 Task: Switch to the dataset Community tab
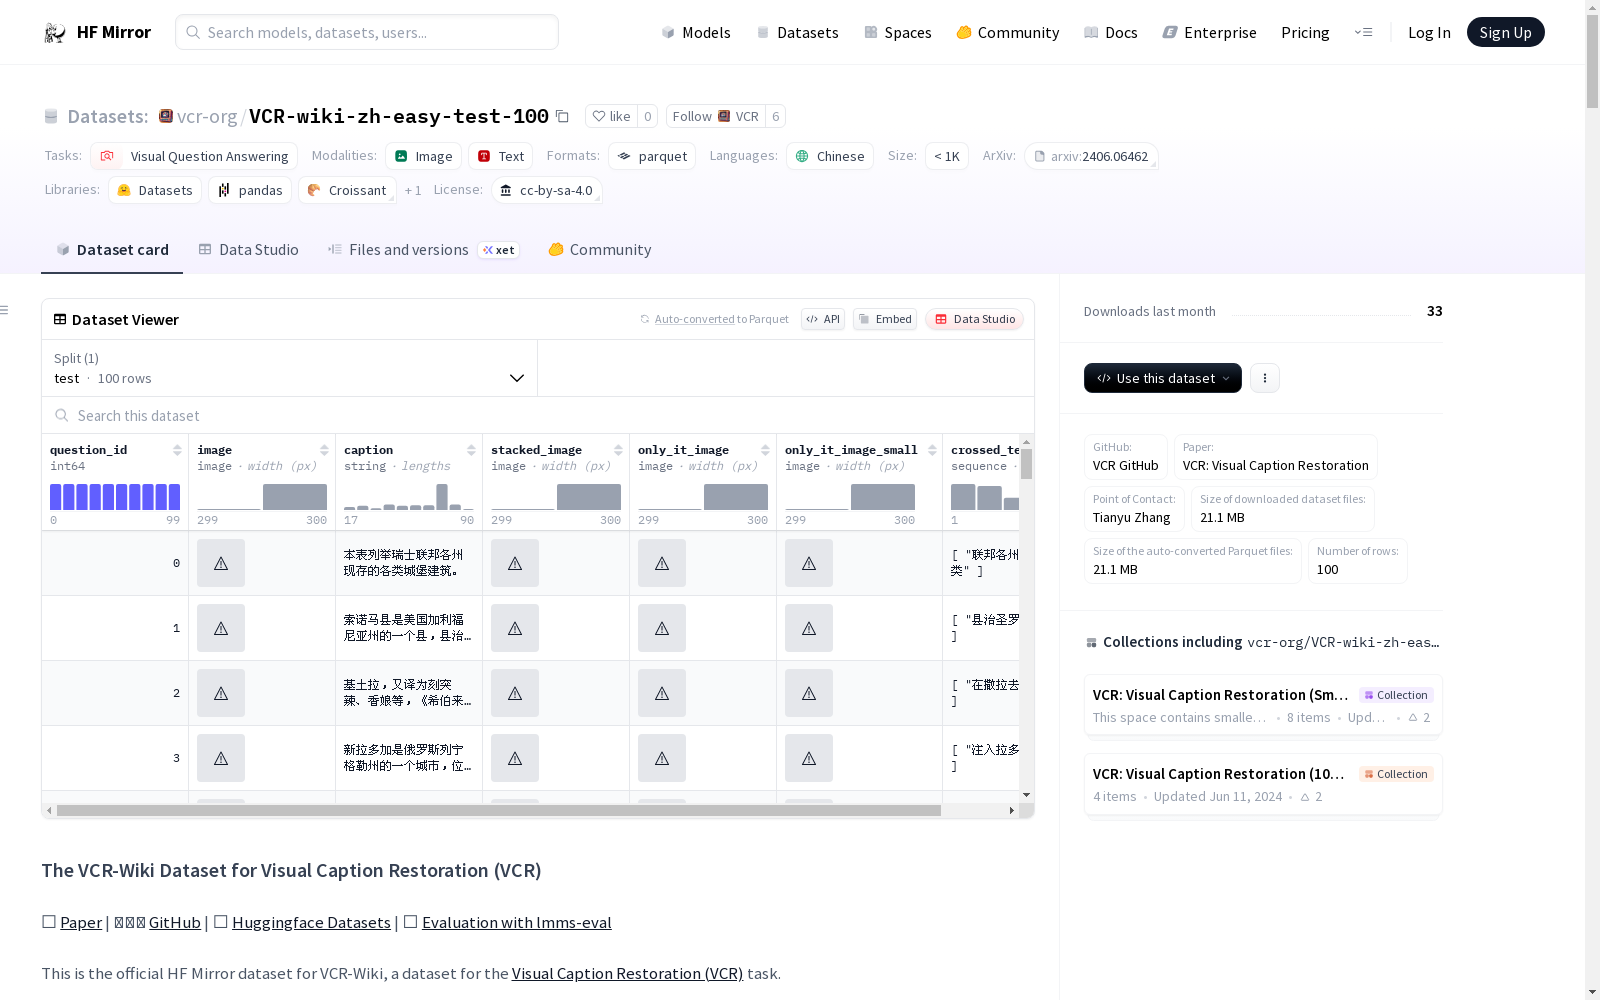click(x=599, y=250)
